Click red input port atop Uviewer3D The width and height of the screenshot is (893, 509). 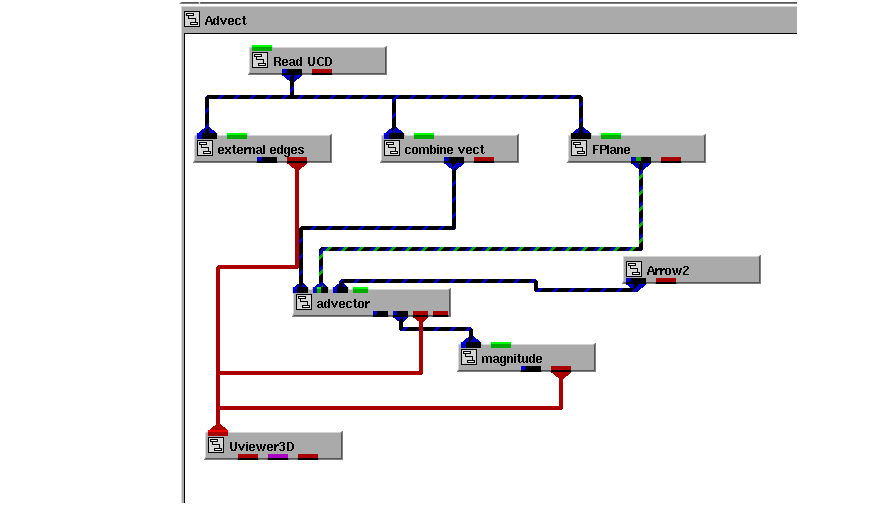(218, 432)
